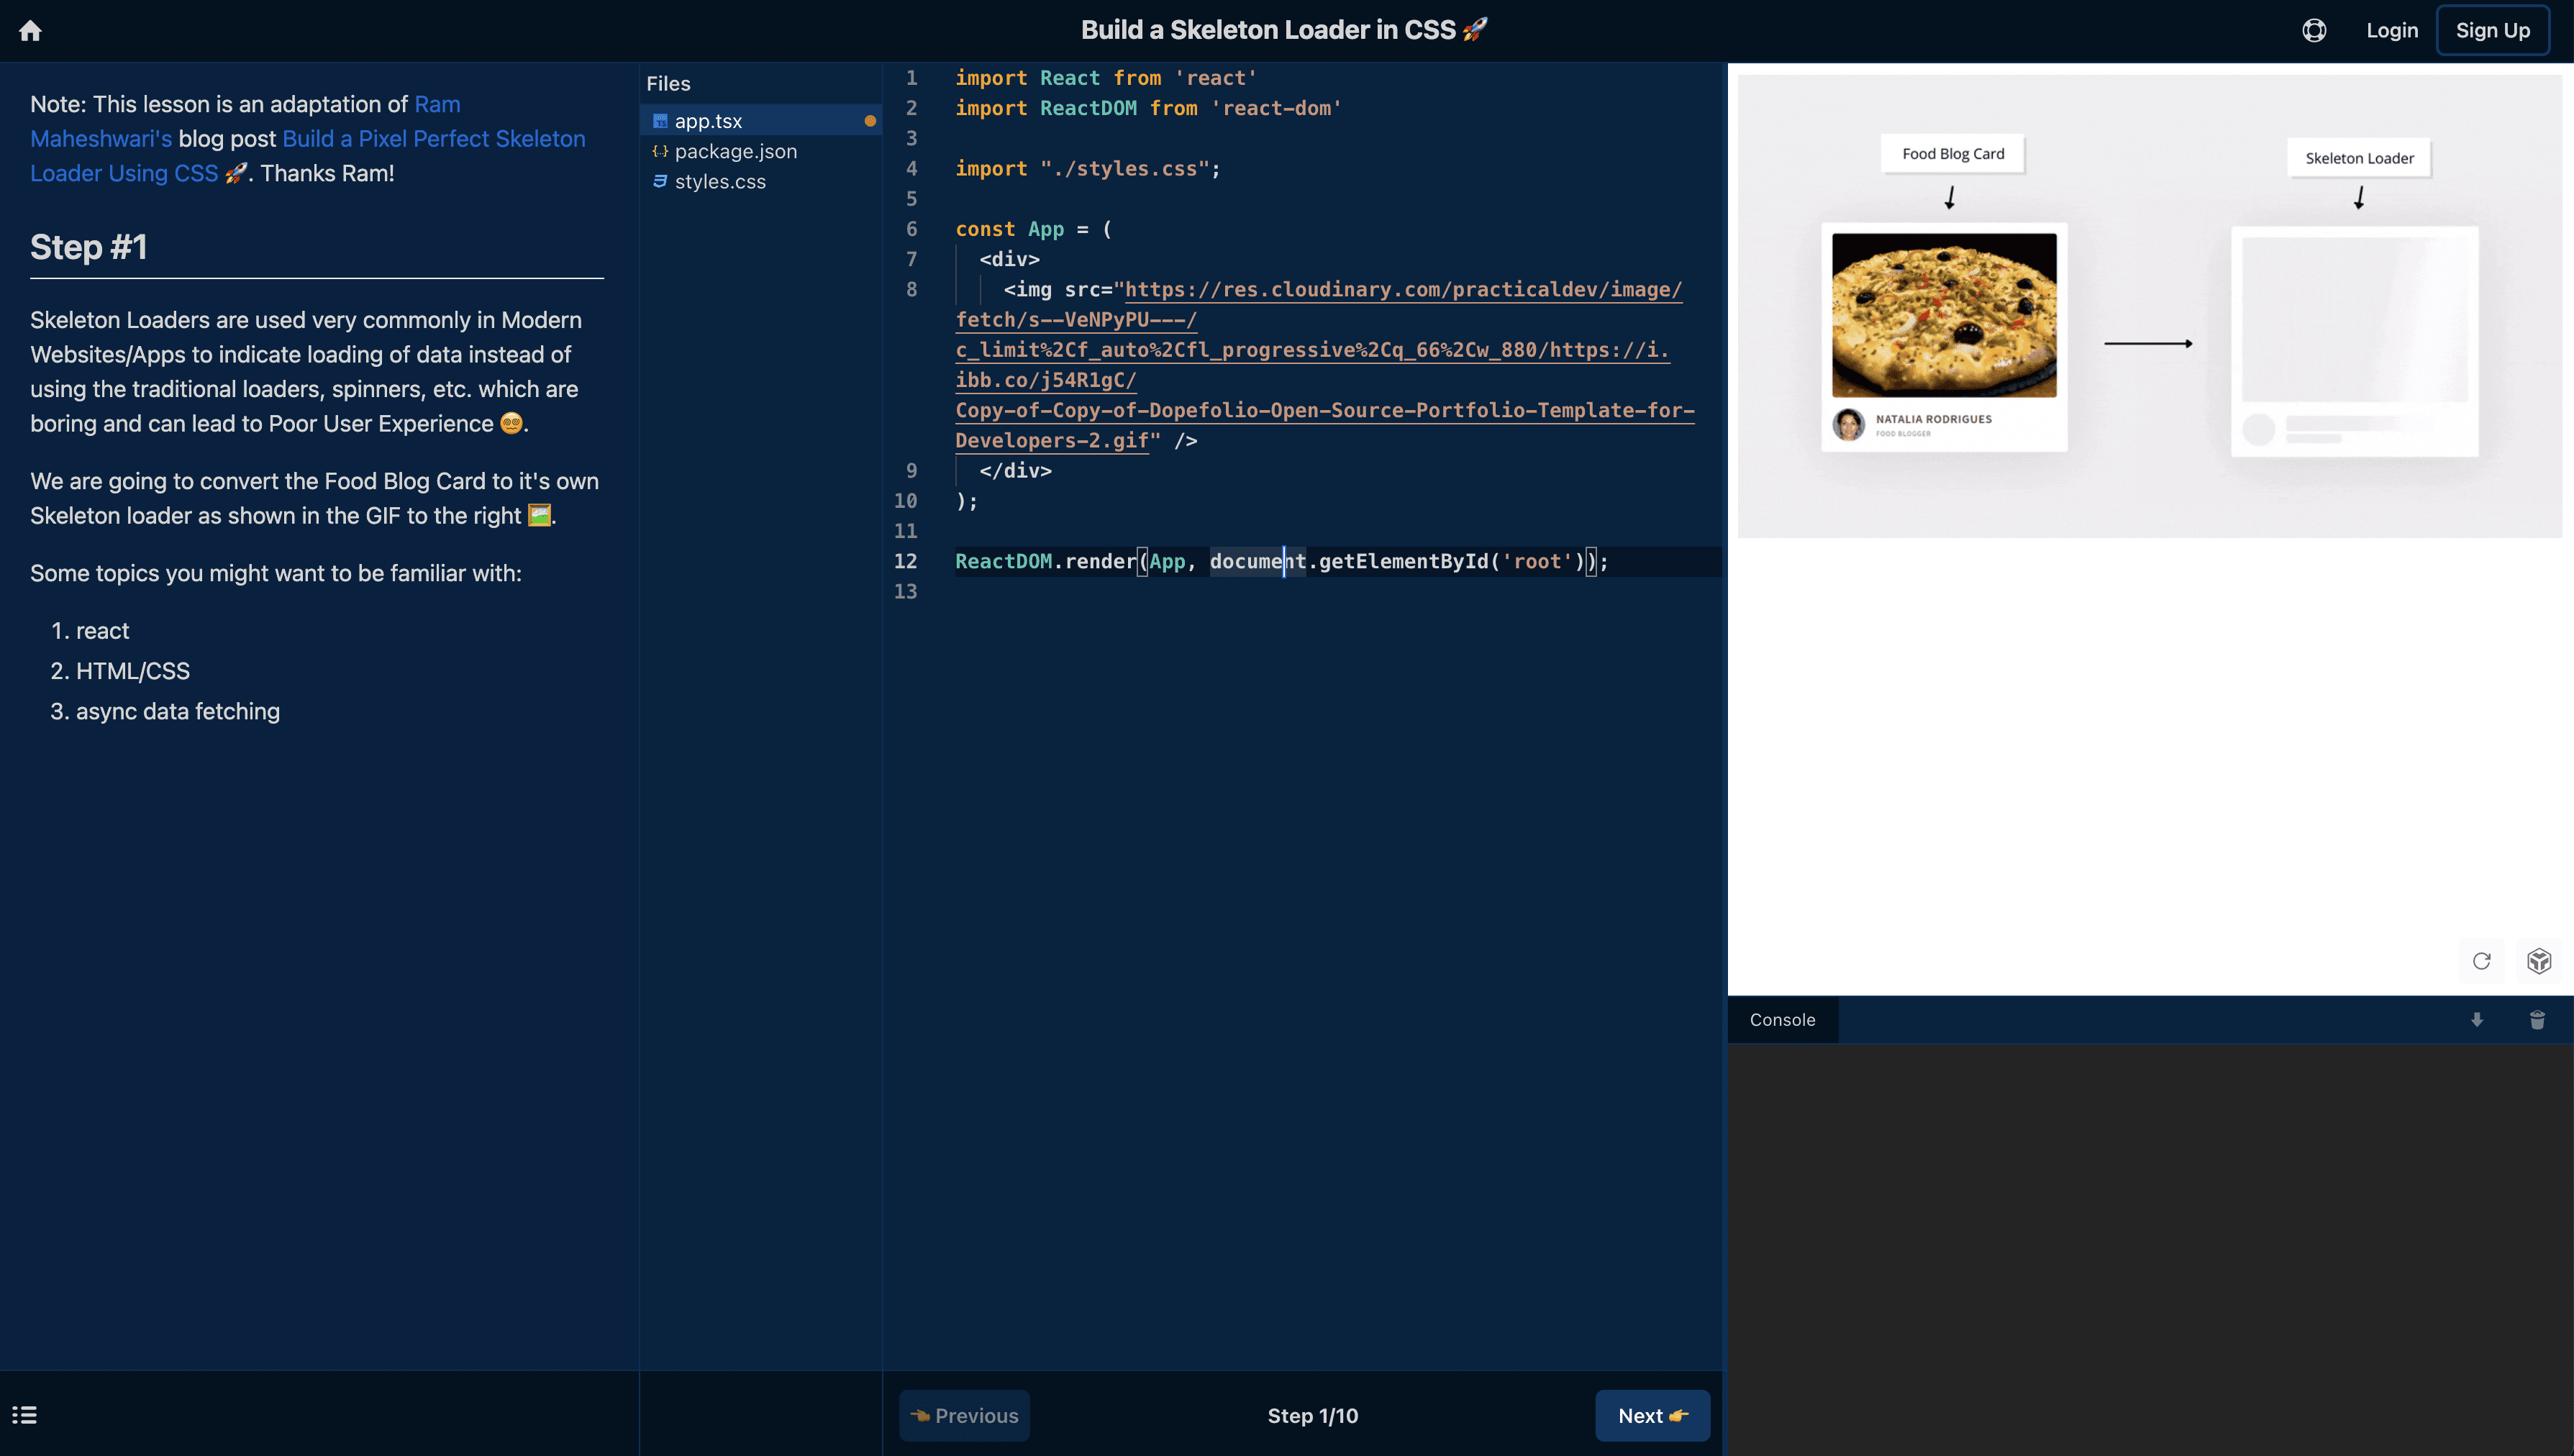Go to the Next step
This screenshot has width=2574, height=1456.
1652,1415
